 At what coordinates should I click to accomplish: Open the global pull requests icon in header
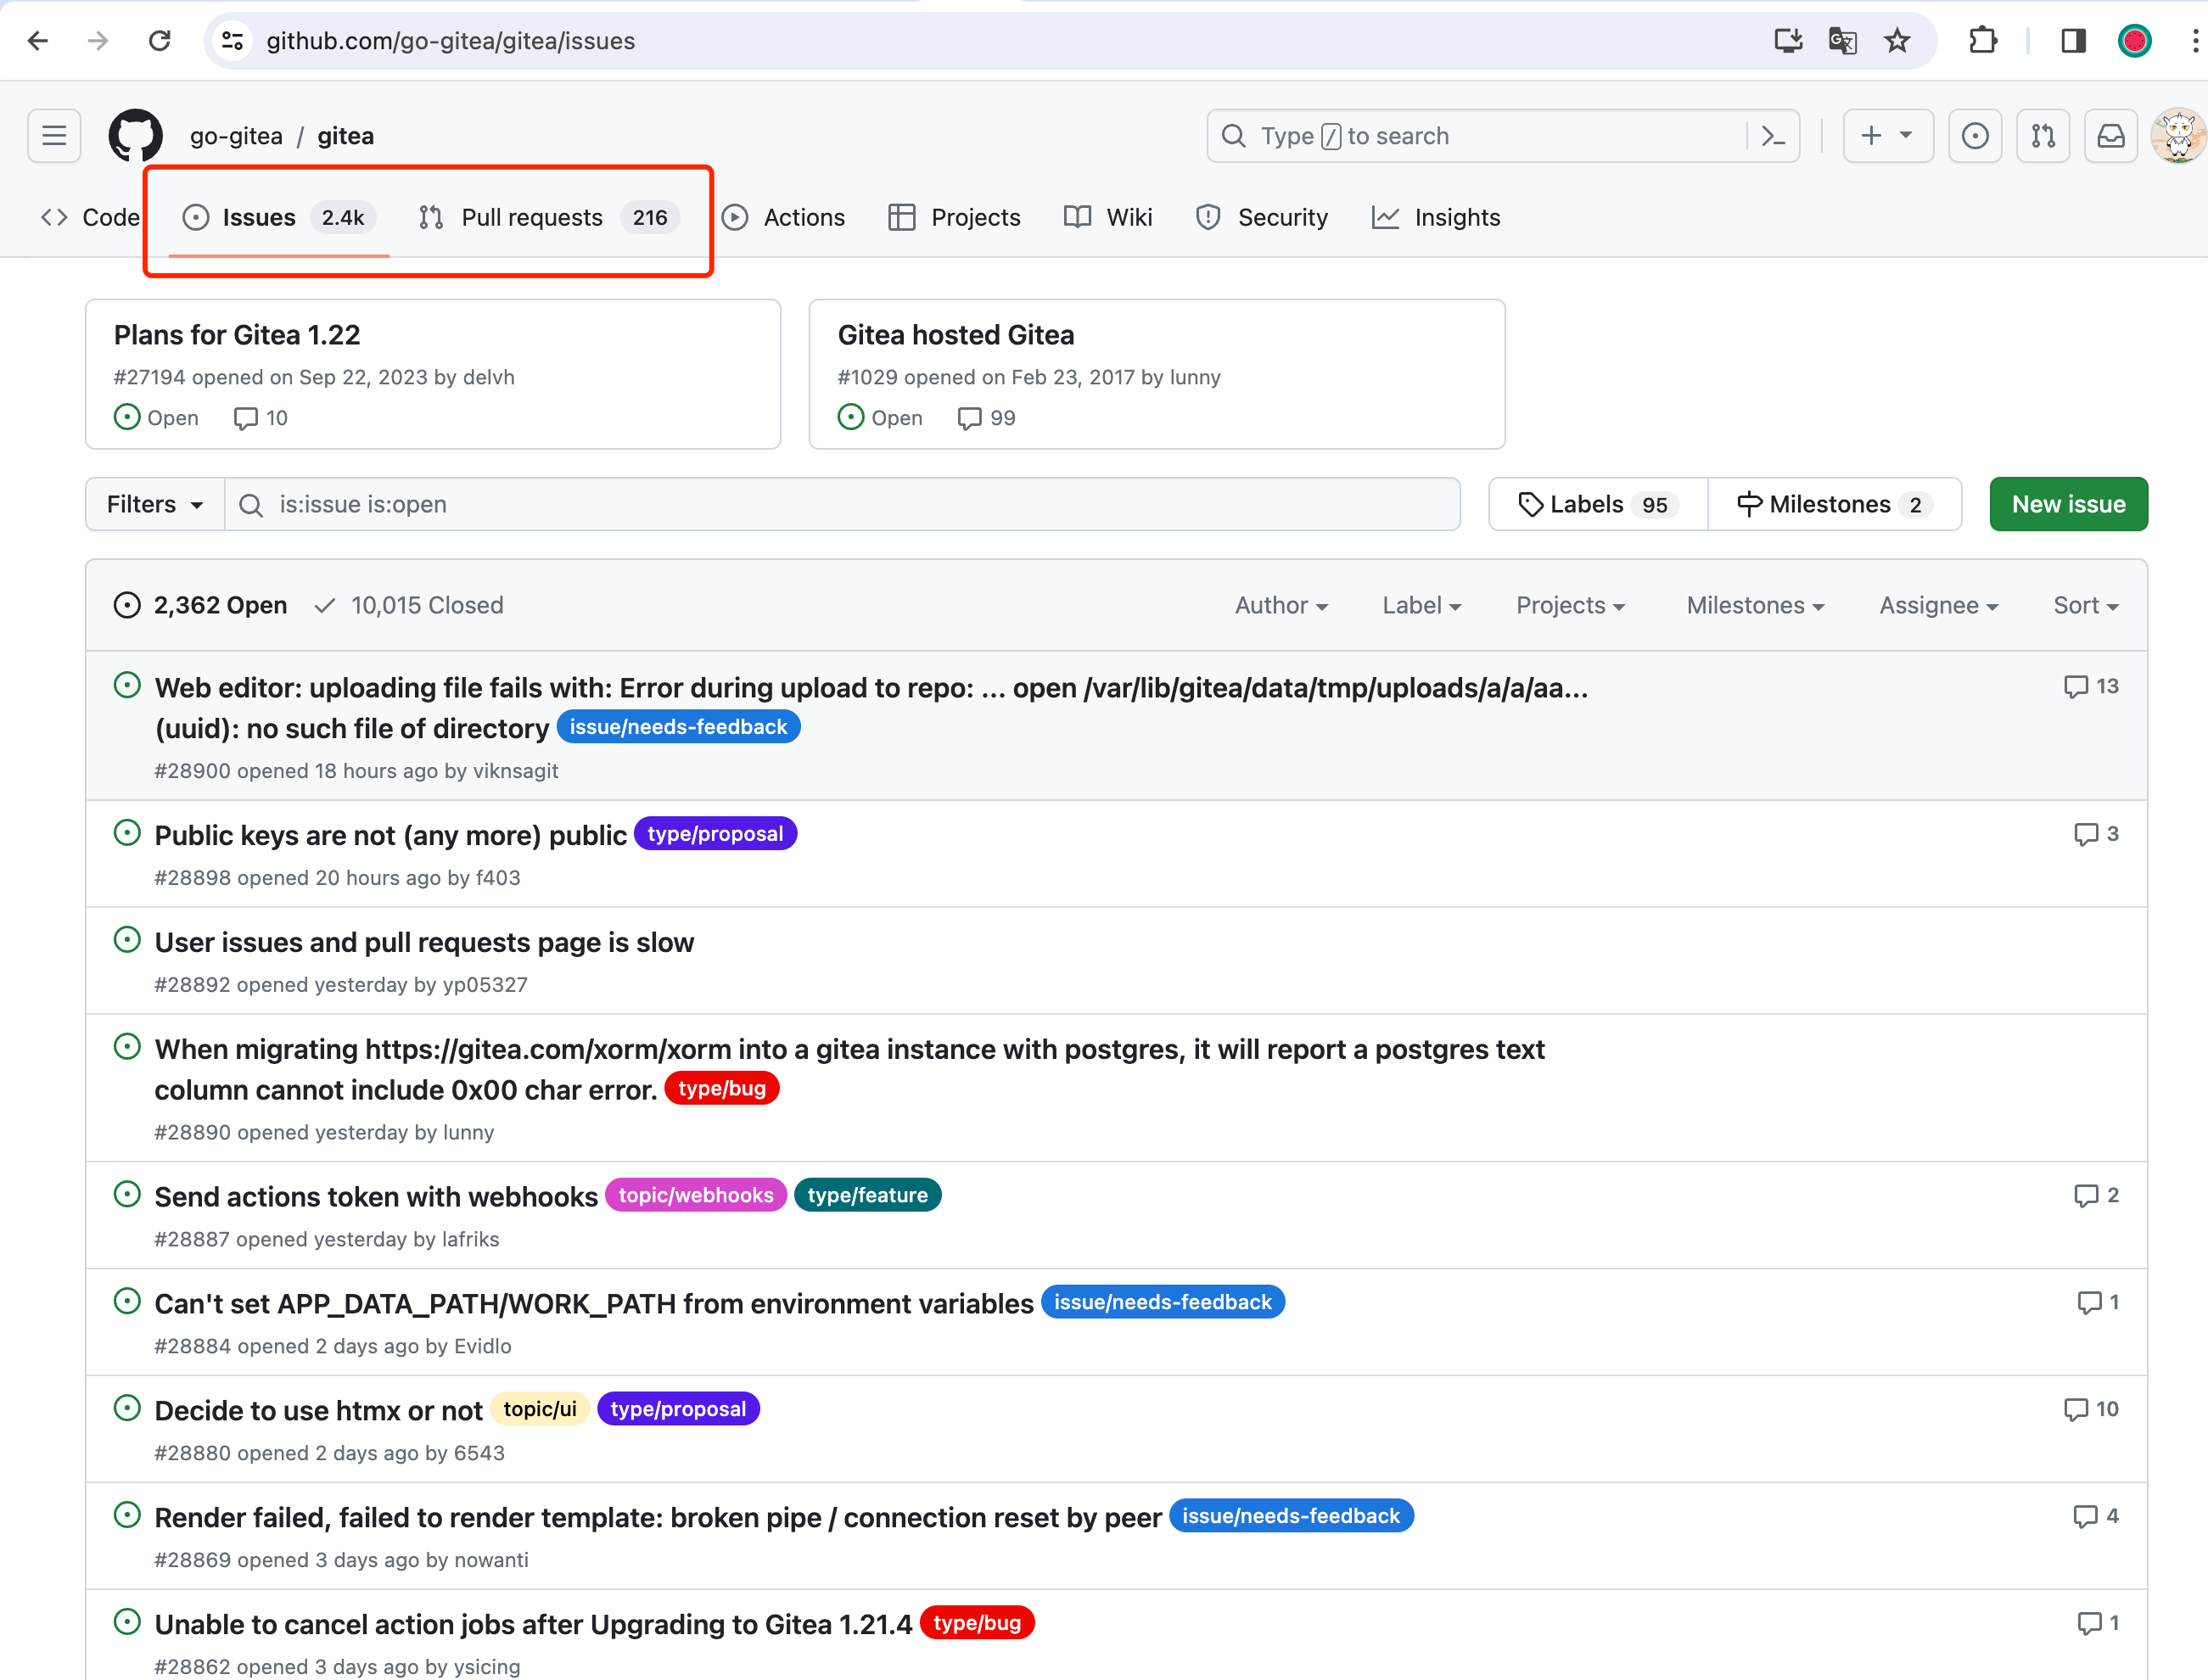[2043, 136]
